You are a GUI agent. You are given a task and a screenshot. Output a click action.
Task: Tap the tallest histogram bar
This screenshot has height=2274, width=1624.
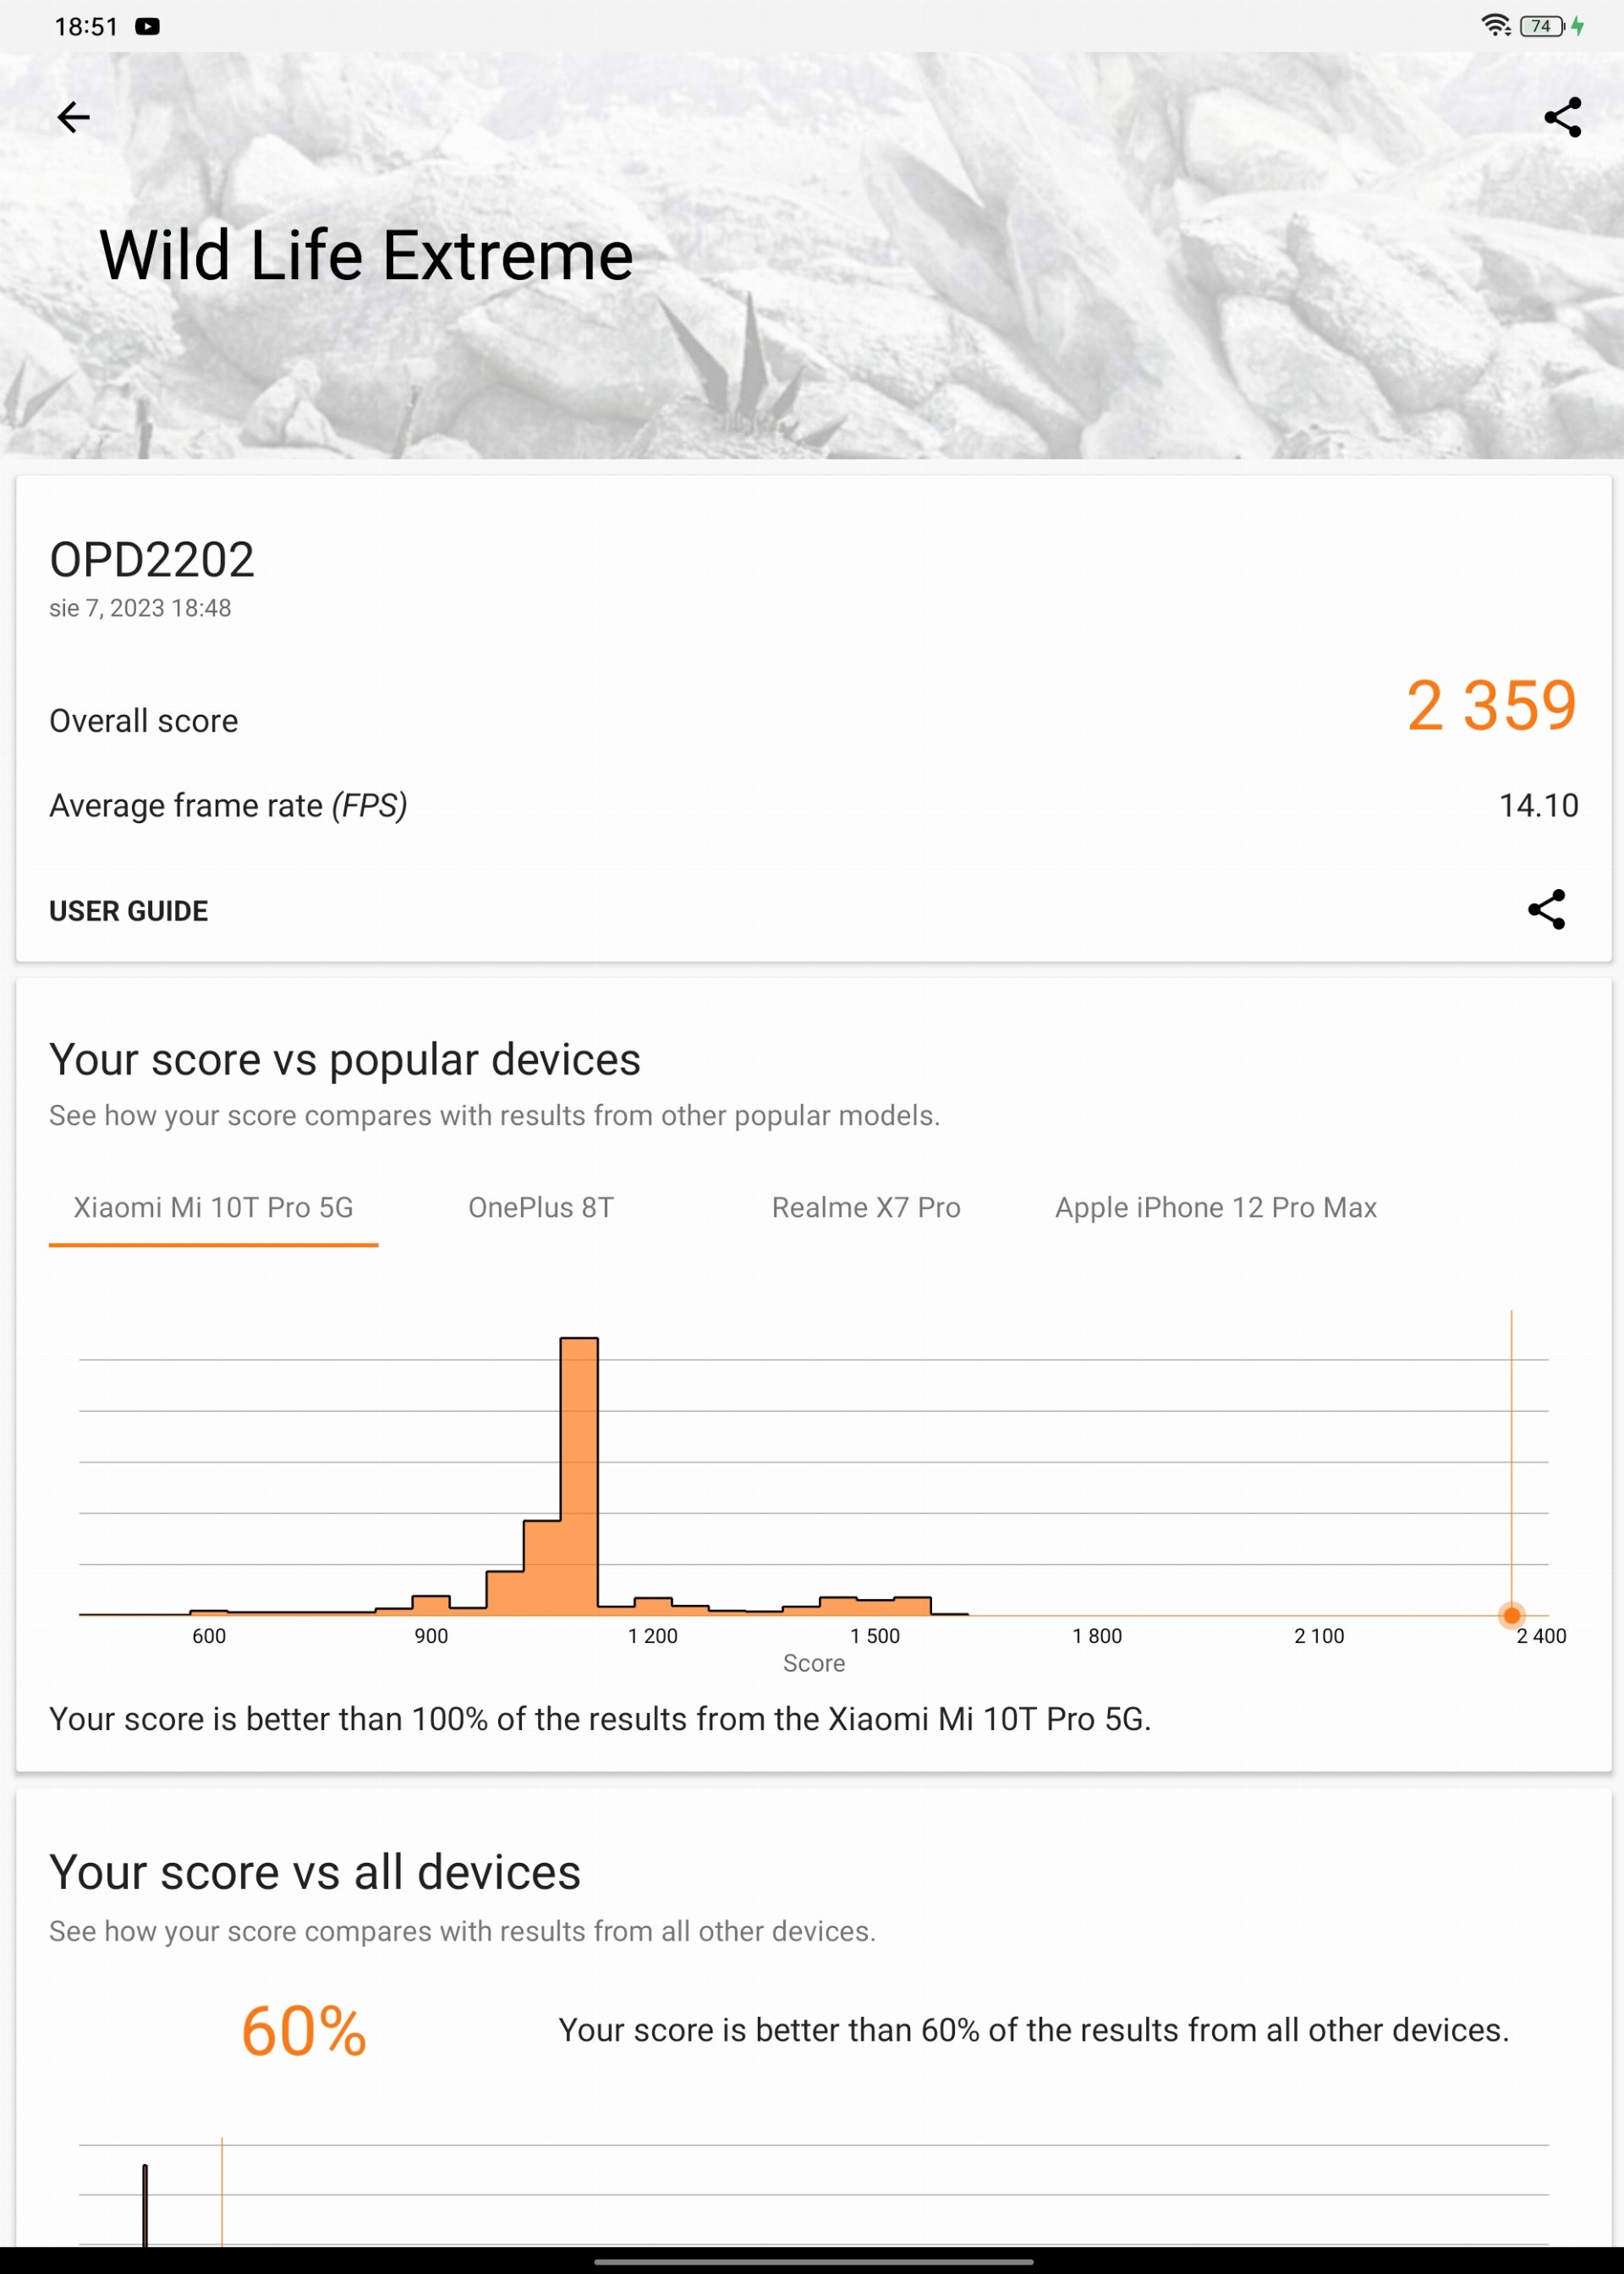coord(579,1476)
